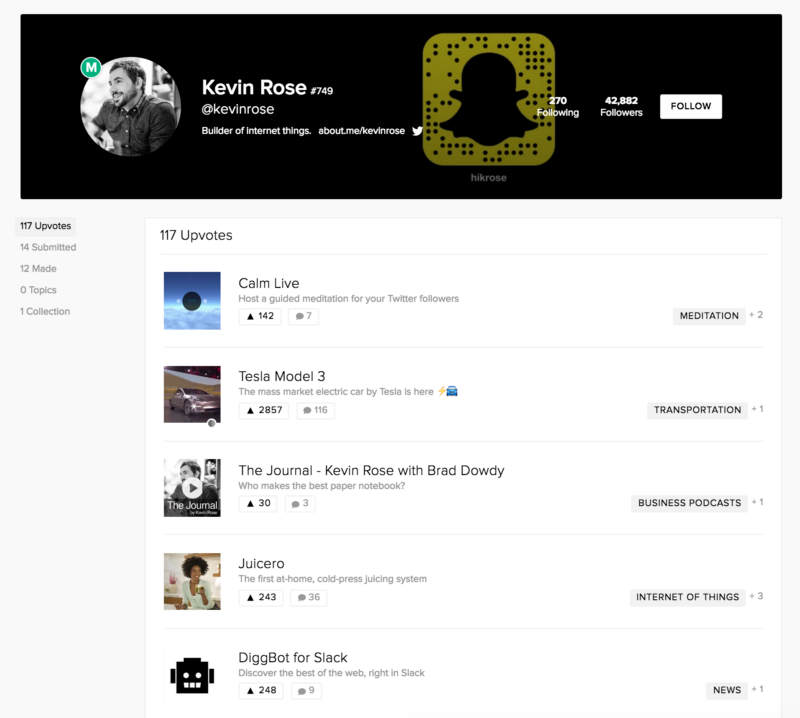Open The Journal - Kevin Rose with Brad Dowdy
Screen dimensions: 800x718
click(x=371, y=471)
